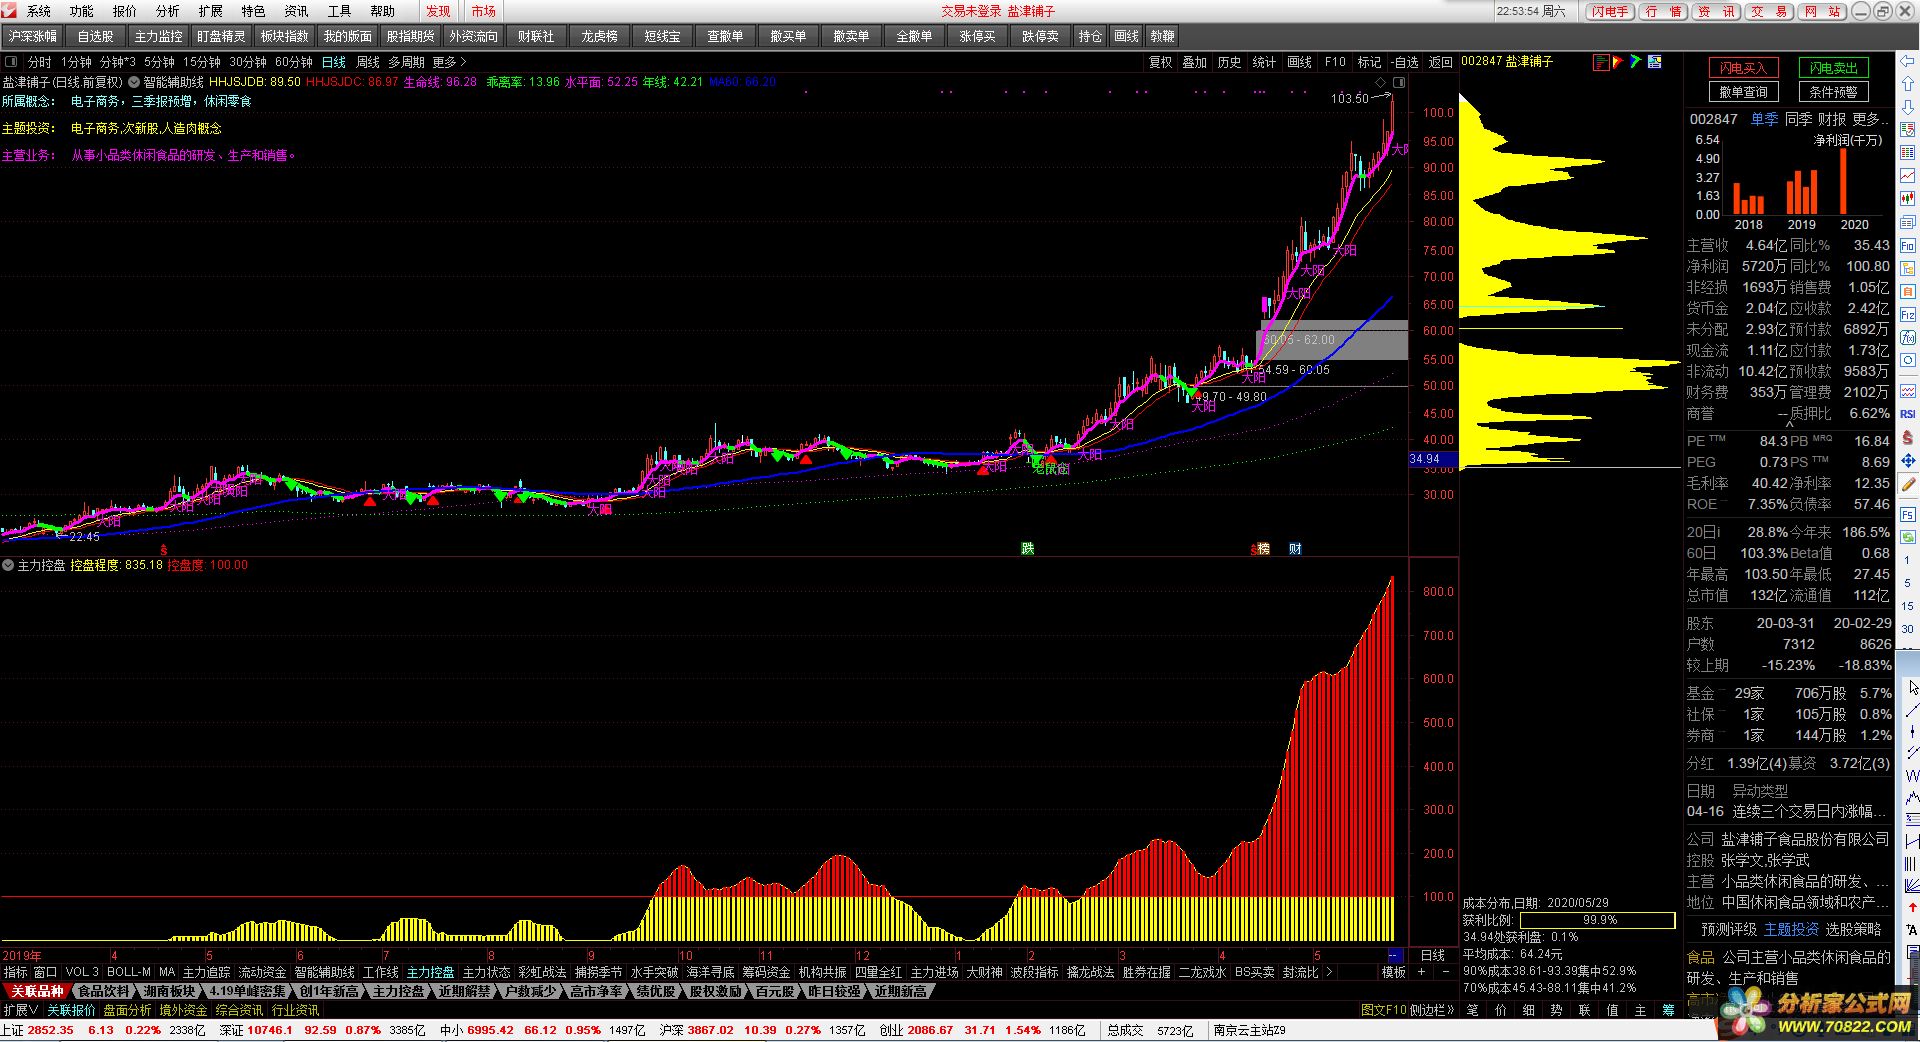Click the red-yellow arrow icon beside stock title
The image size is (1920, 1042).
[x=1618, y=62]
